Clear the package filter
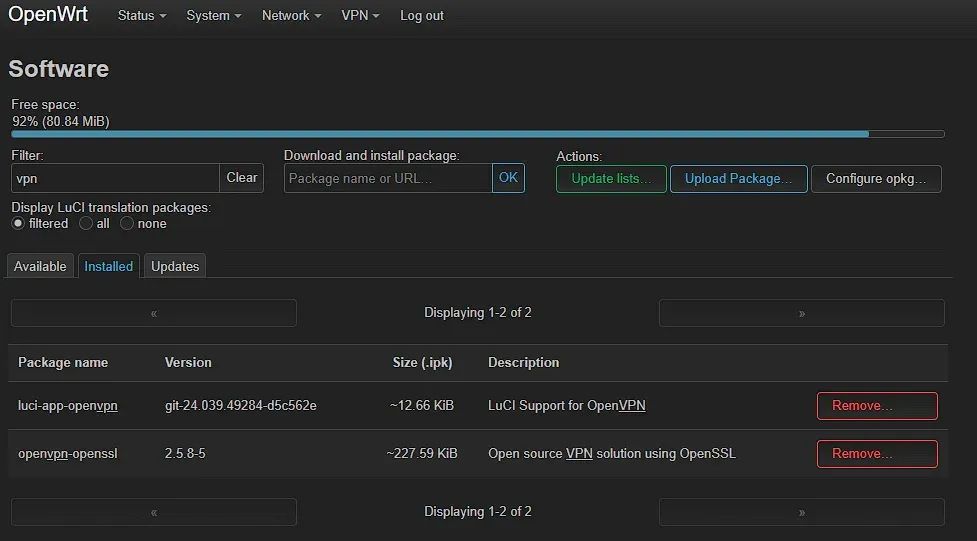The width and height of the screenshot is (977, 541). click(x=242, y=178)
